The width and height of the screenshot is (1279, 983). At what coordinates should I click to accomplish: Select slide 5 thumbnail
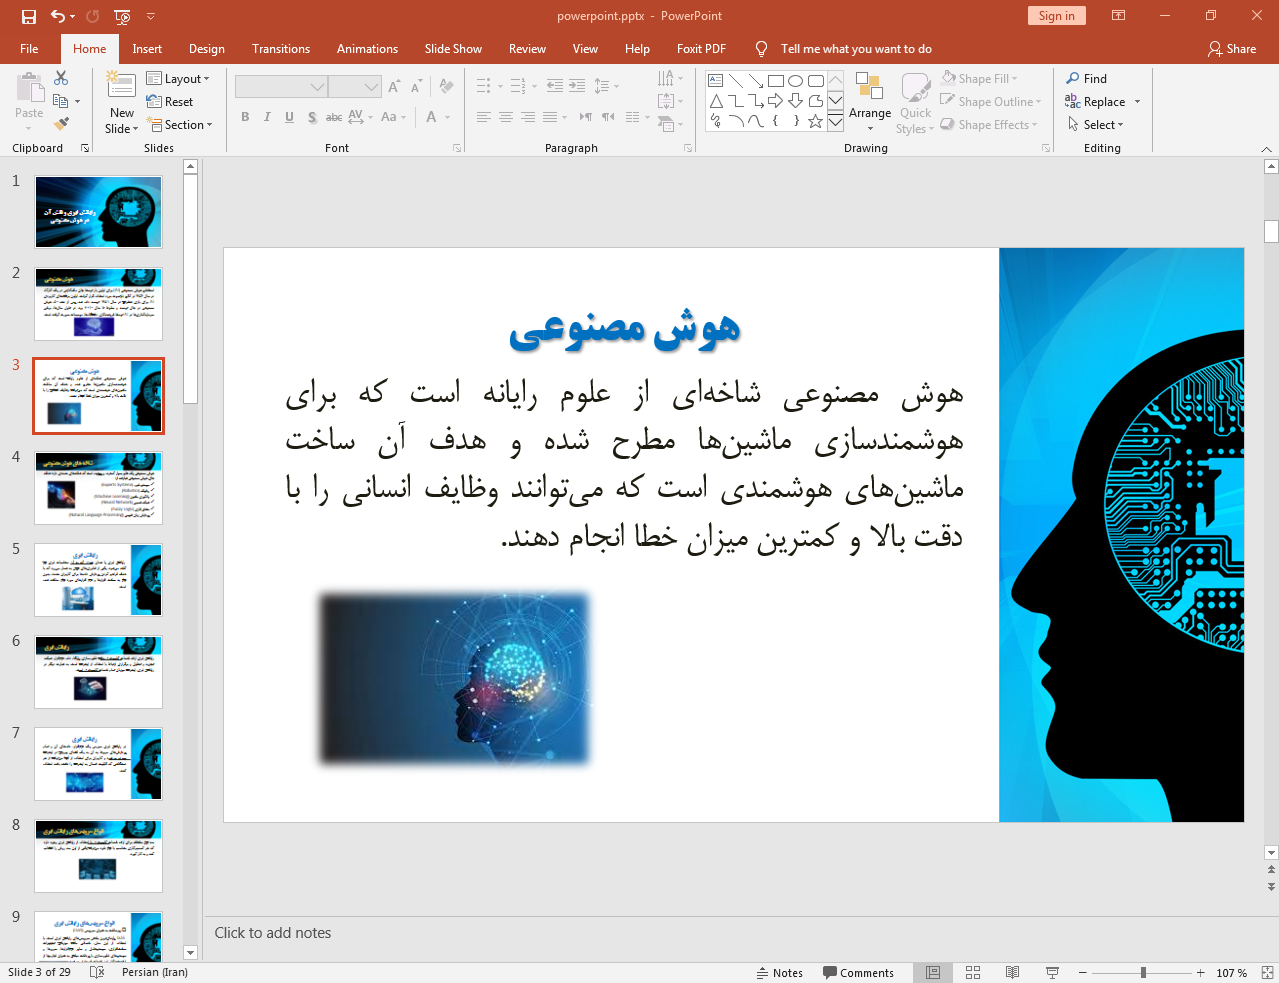[98, 580]
